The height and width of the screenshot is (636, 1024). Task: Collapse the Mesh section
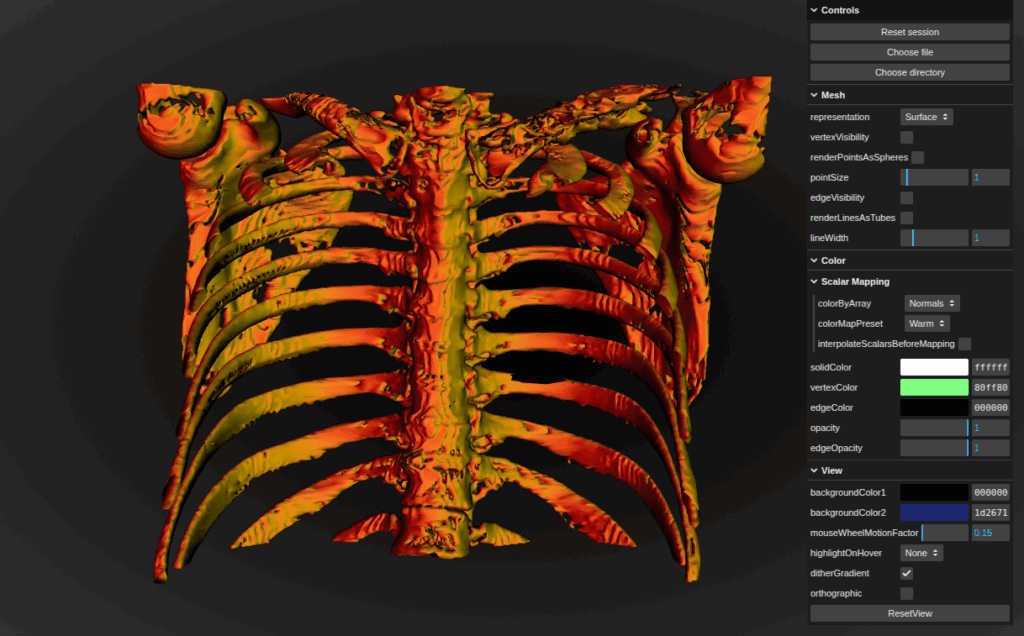pyautogui.click(x=832, y=95)
